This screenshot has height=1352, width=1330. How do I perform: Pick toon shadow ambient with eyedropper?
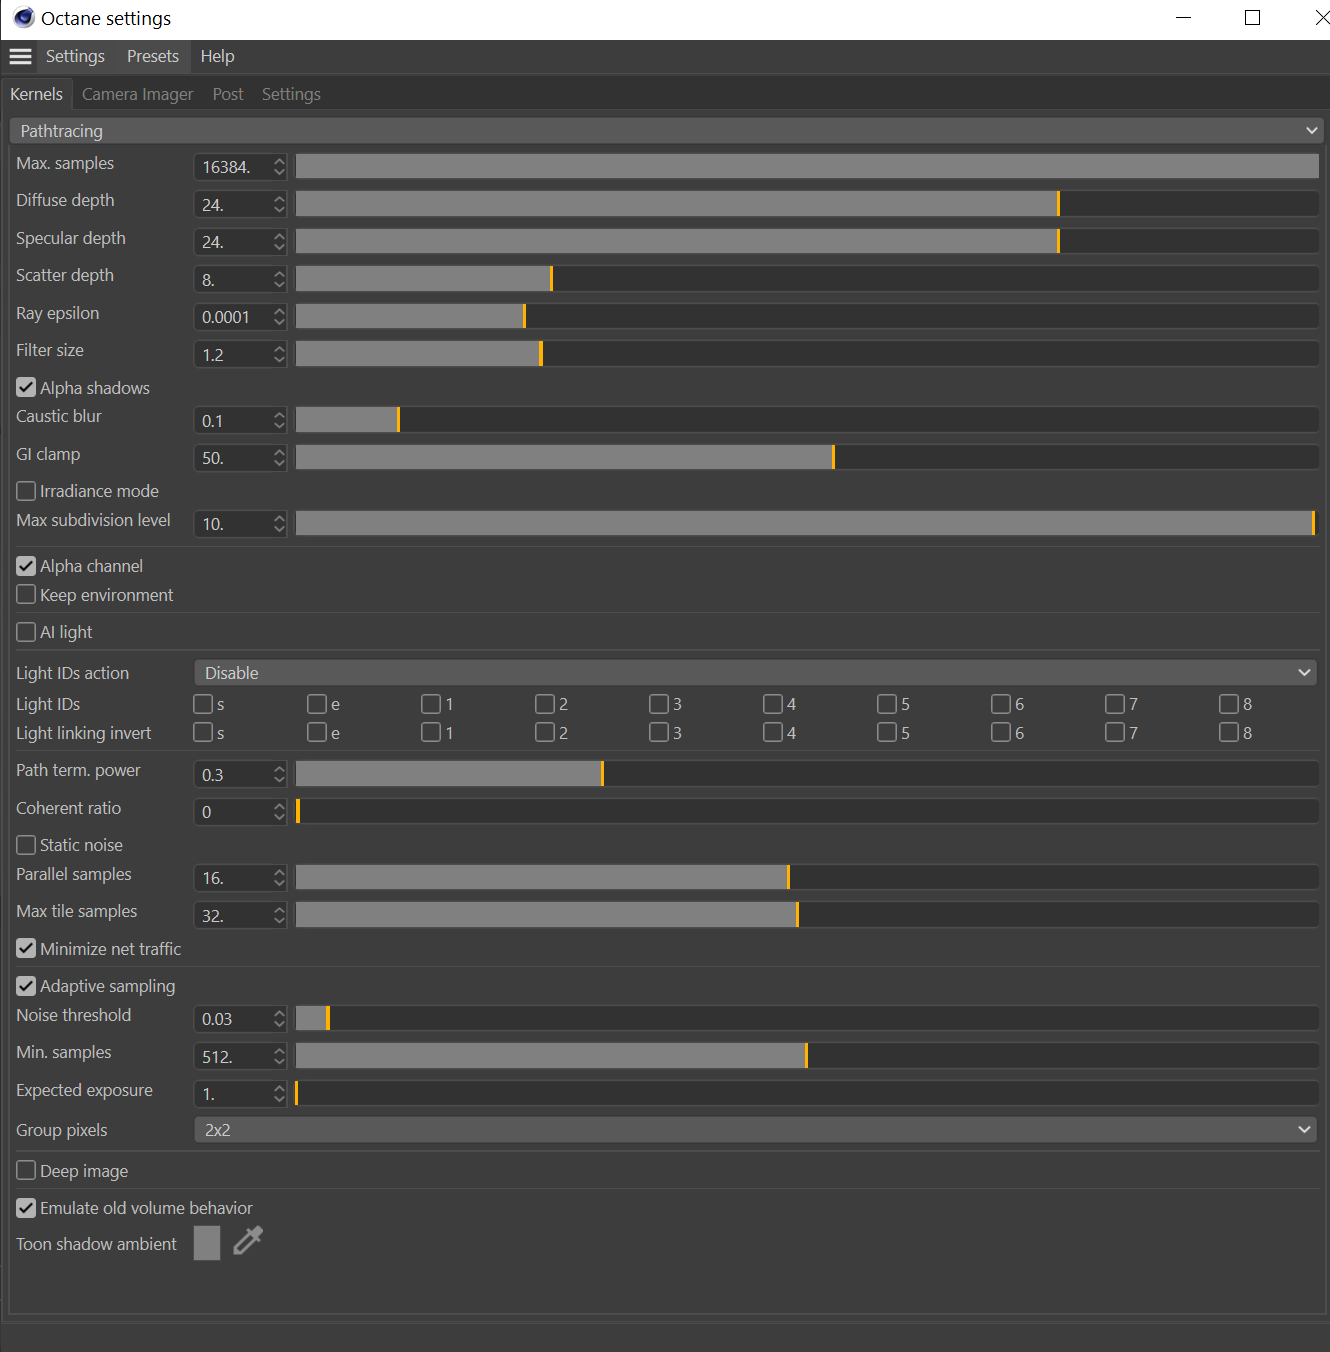(x=247, y=1241)
